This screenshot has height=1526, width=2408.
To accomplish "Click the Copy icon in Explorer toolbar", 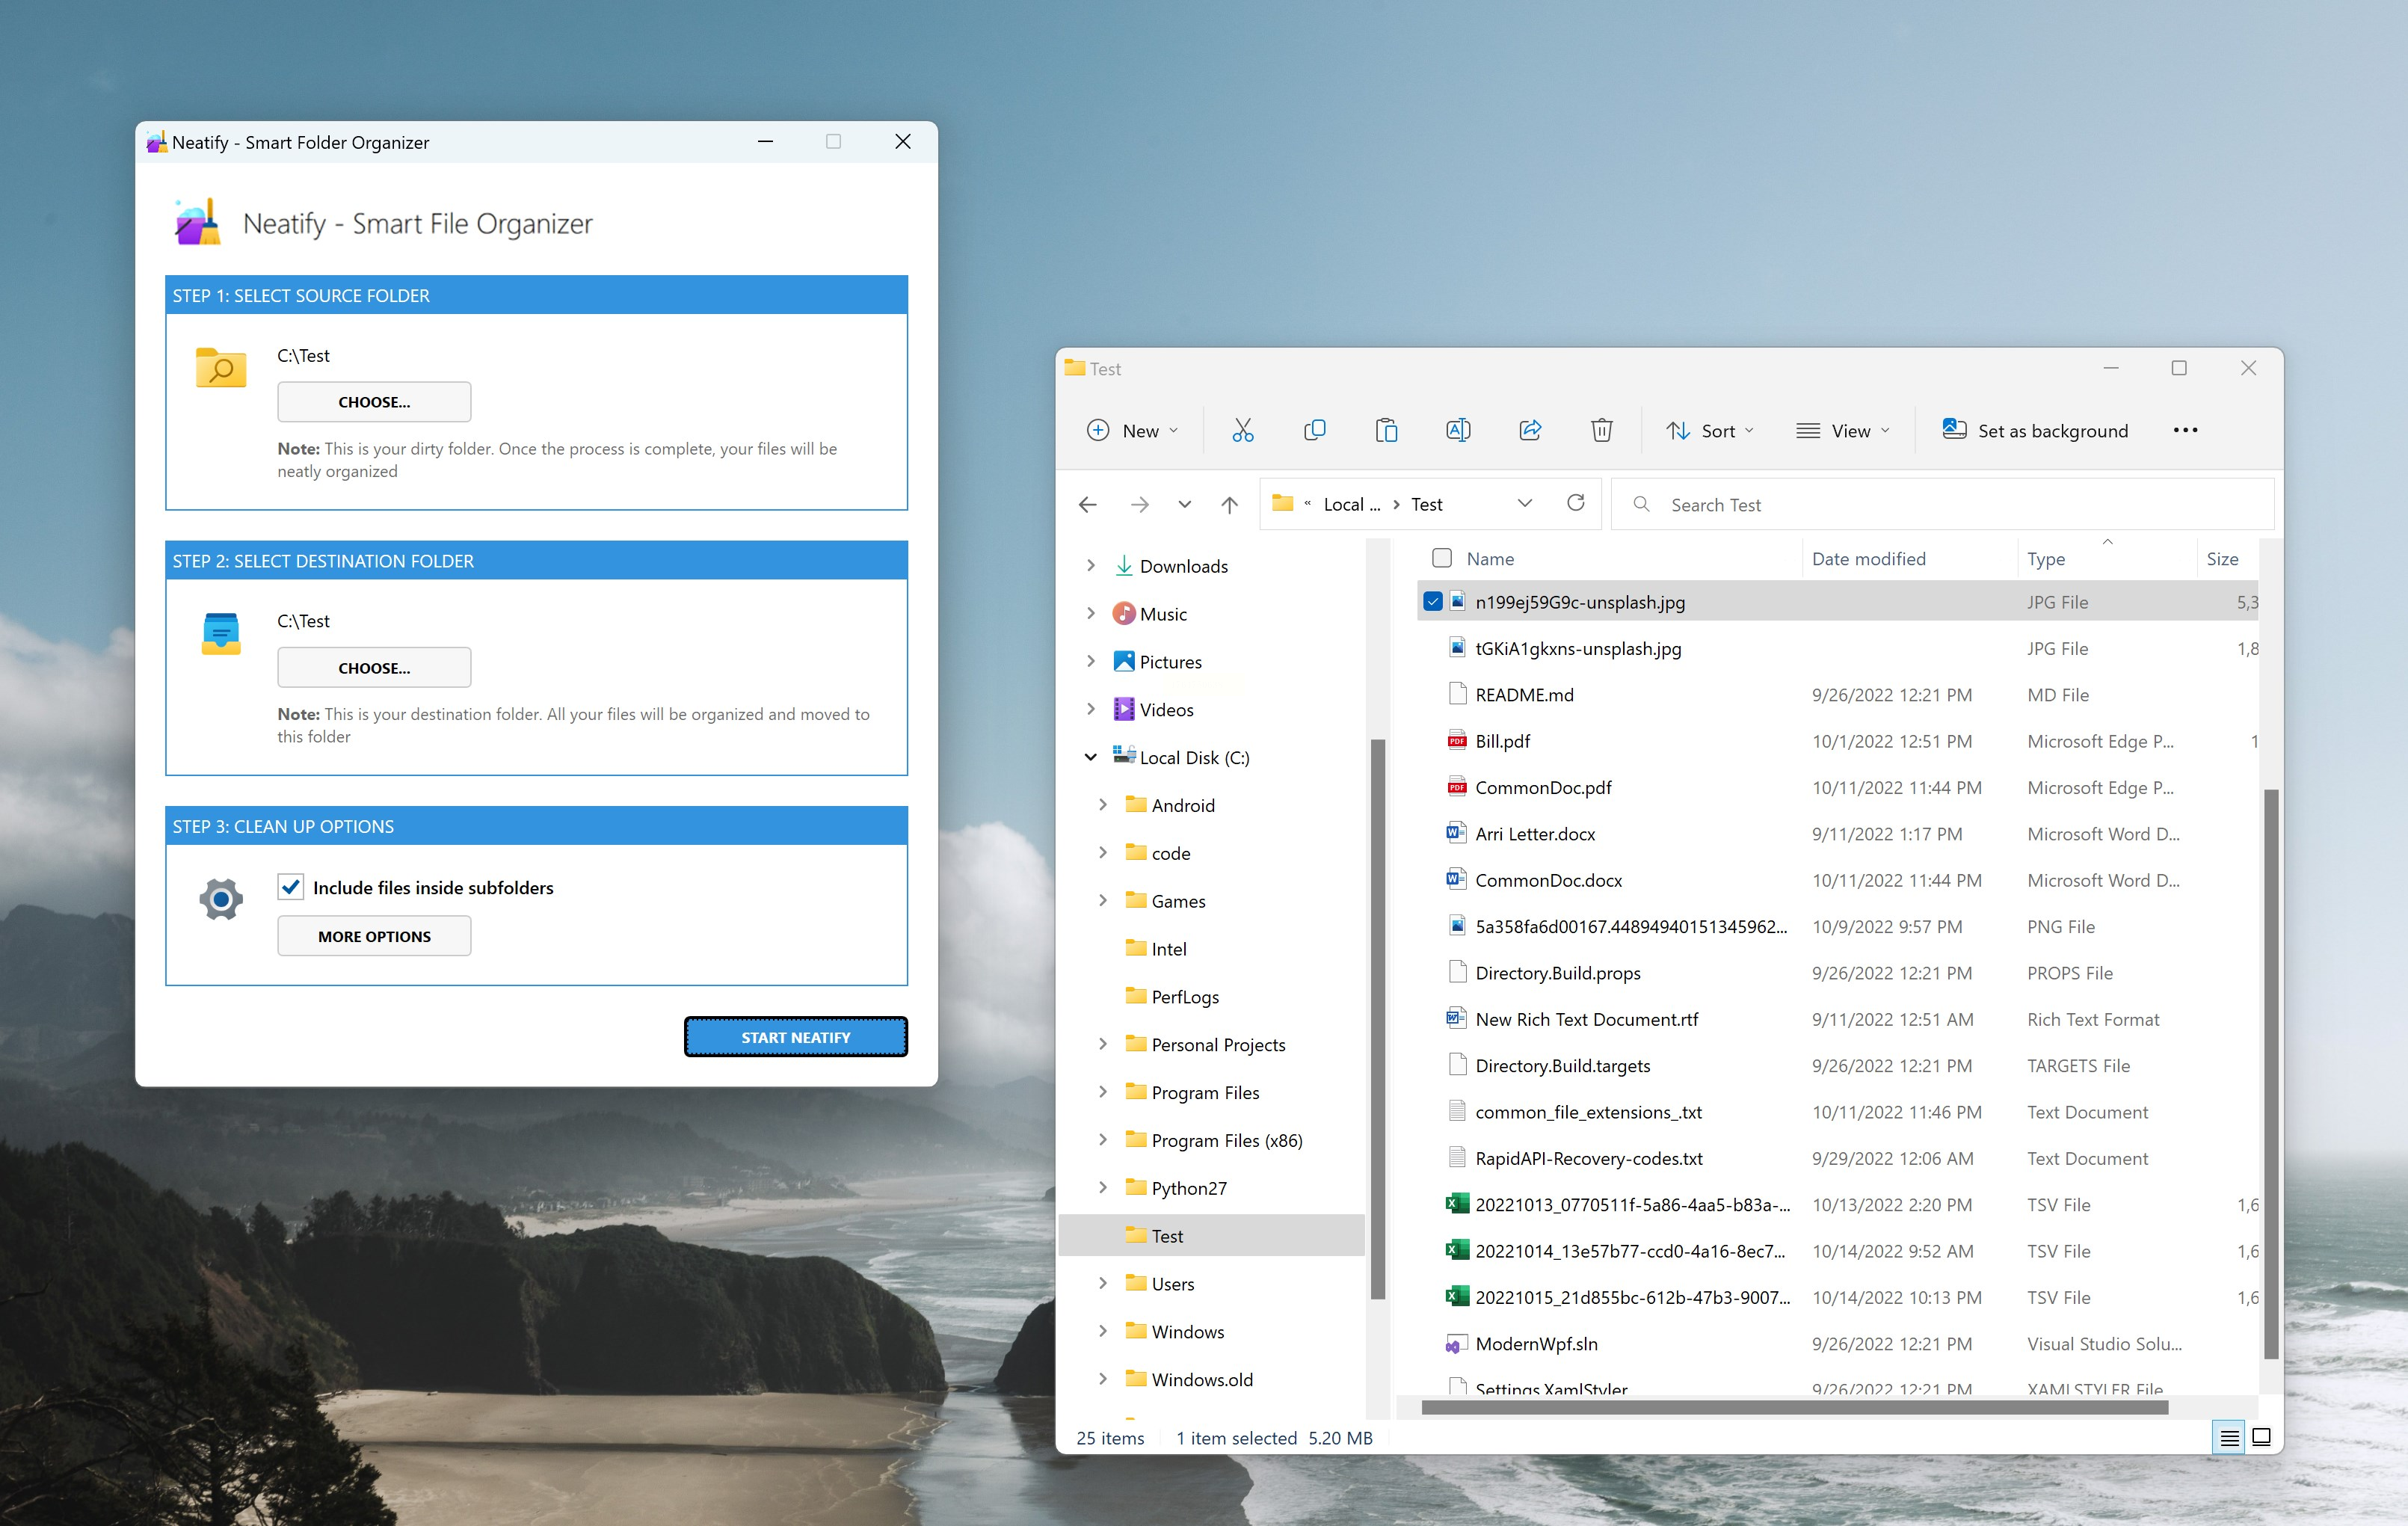I will pyautogui.click(x=1314, y=430).
